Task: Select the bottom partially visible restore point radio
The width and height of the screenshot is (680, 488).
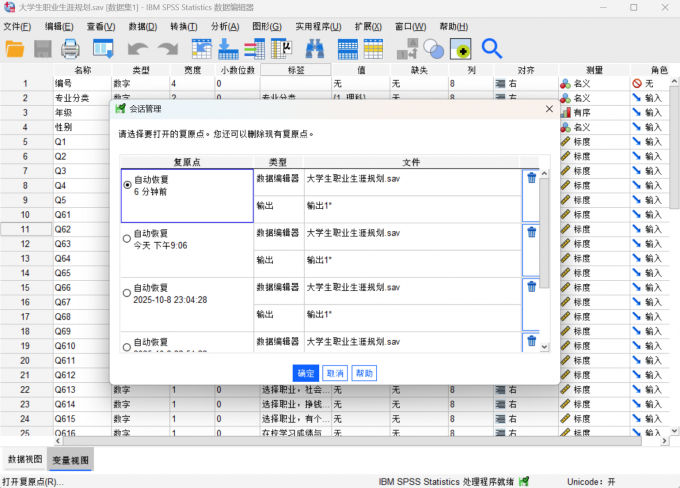Action: click(127, 347)
